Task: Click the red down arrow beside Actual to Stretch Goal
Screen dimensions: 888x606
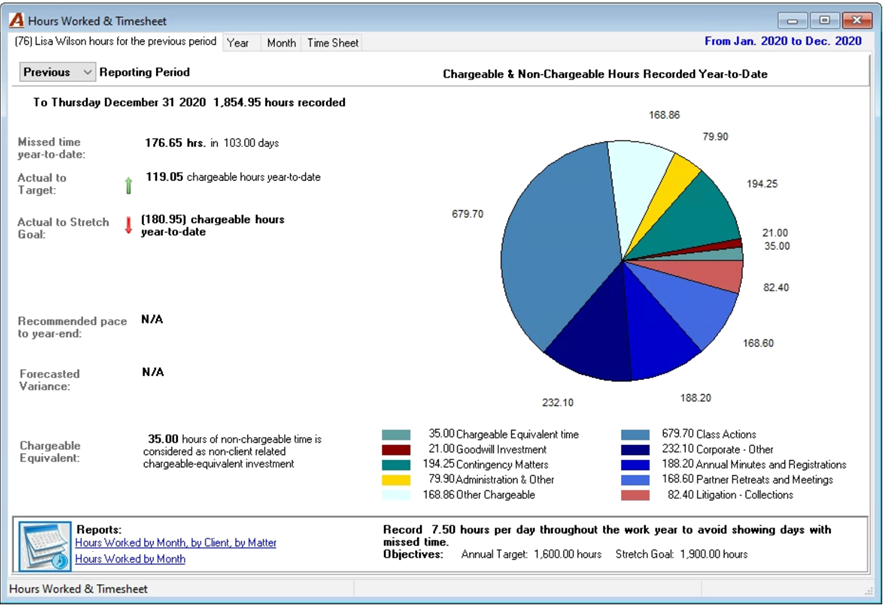Action: coord(129,225)
